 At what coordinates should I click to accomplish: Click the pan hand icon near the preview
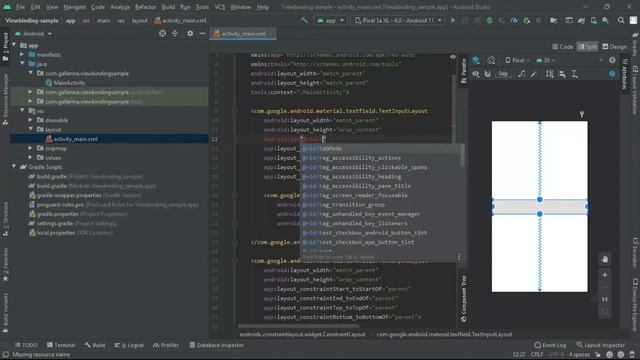coord(604,259)
